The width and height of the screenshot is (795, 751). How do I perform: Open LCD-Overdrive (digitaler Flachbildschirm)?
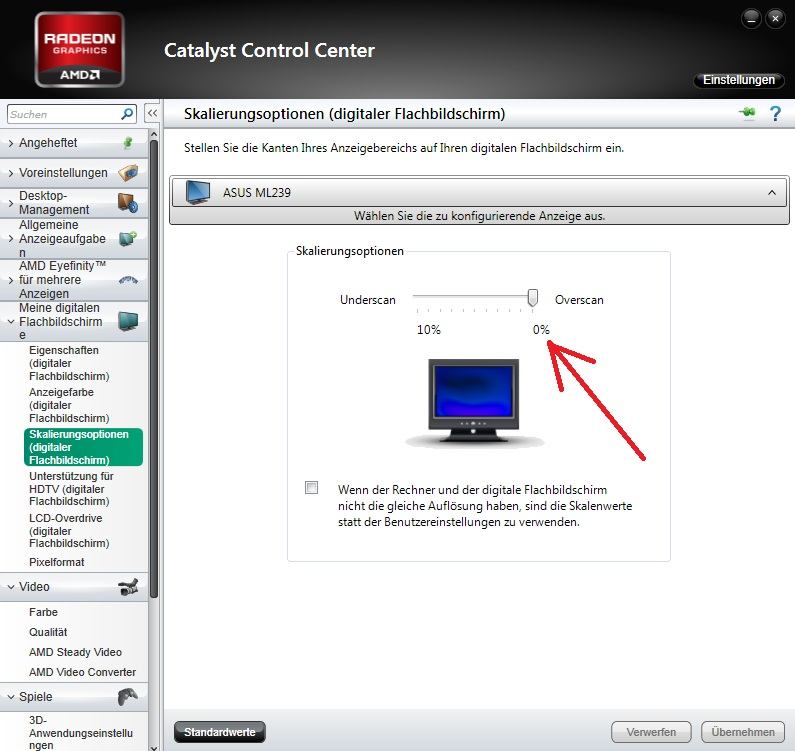point(69,531)
